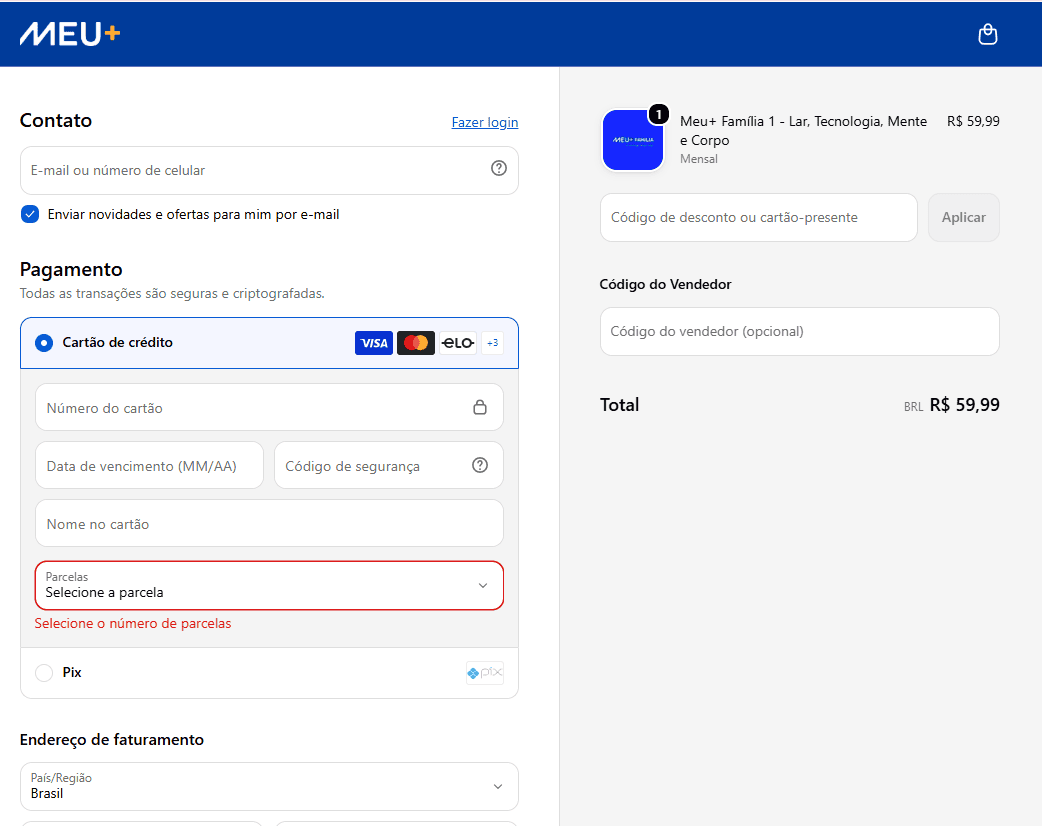Click the total amount R$ 59,99 in bold
Image resolution: width=1042 pixels, height=826 pixels.
tap(964, 405)
